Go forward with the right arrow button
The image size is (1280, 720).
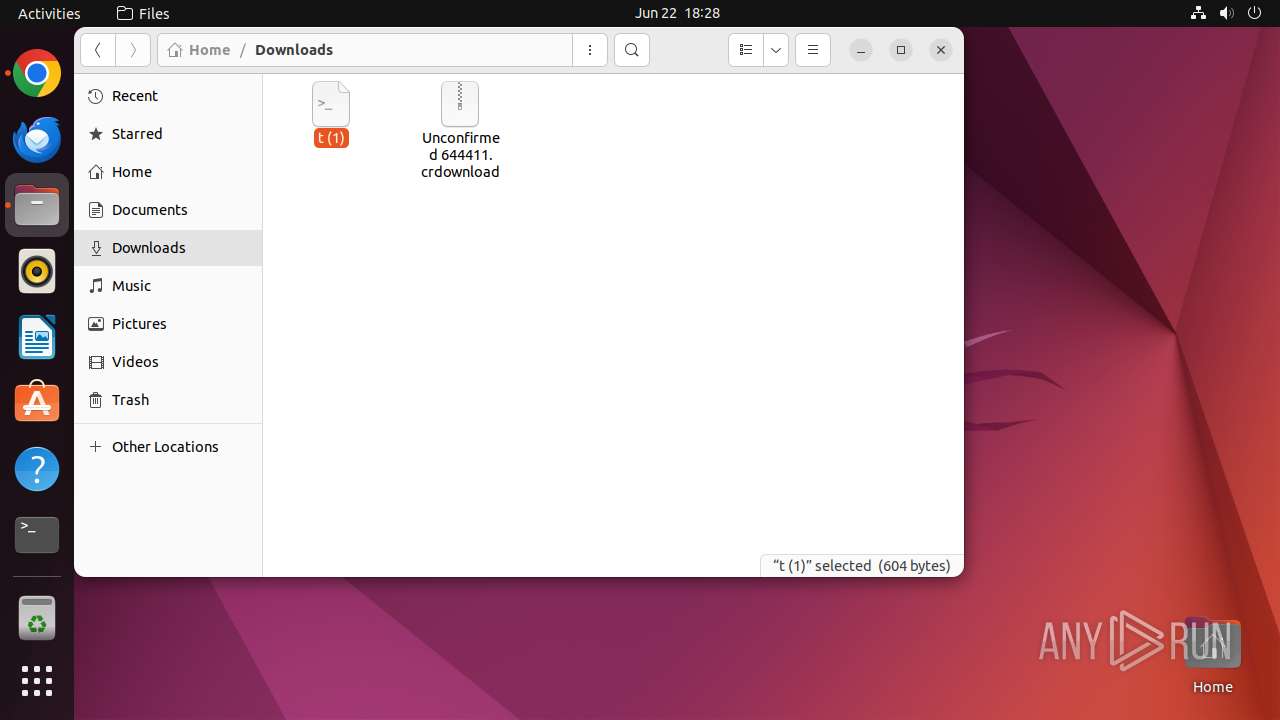133,50
